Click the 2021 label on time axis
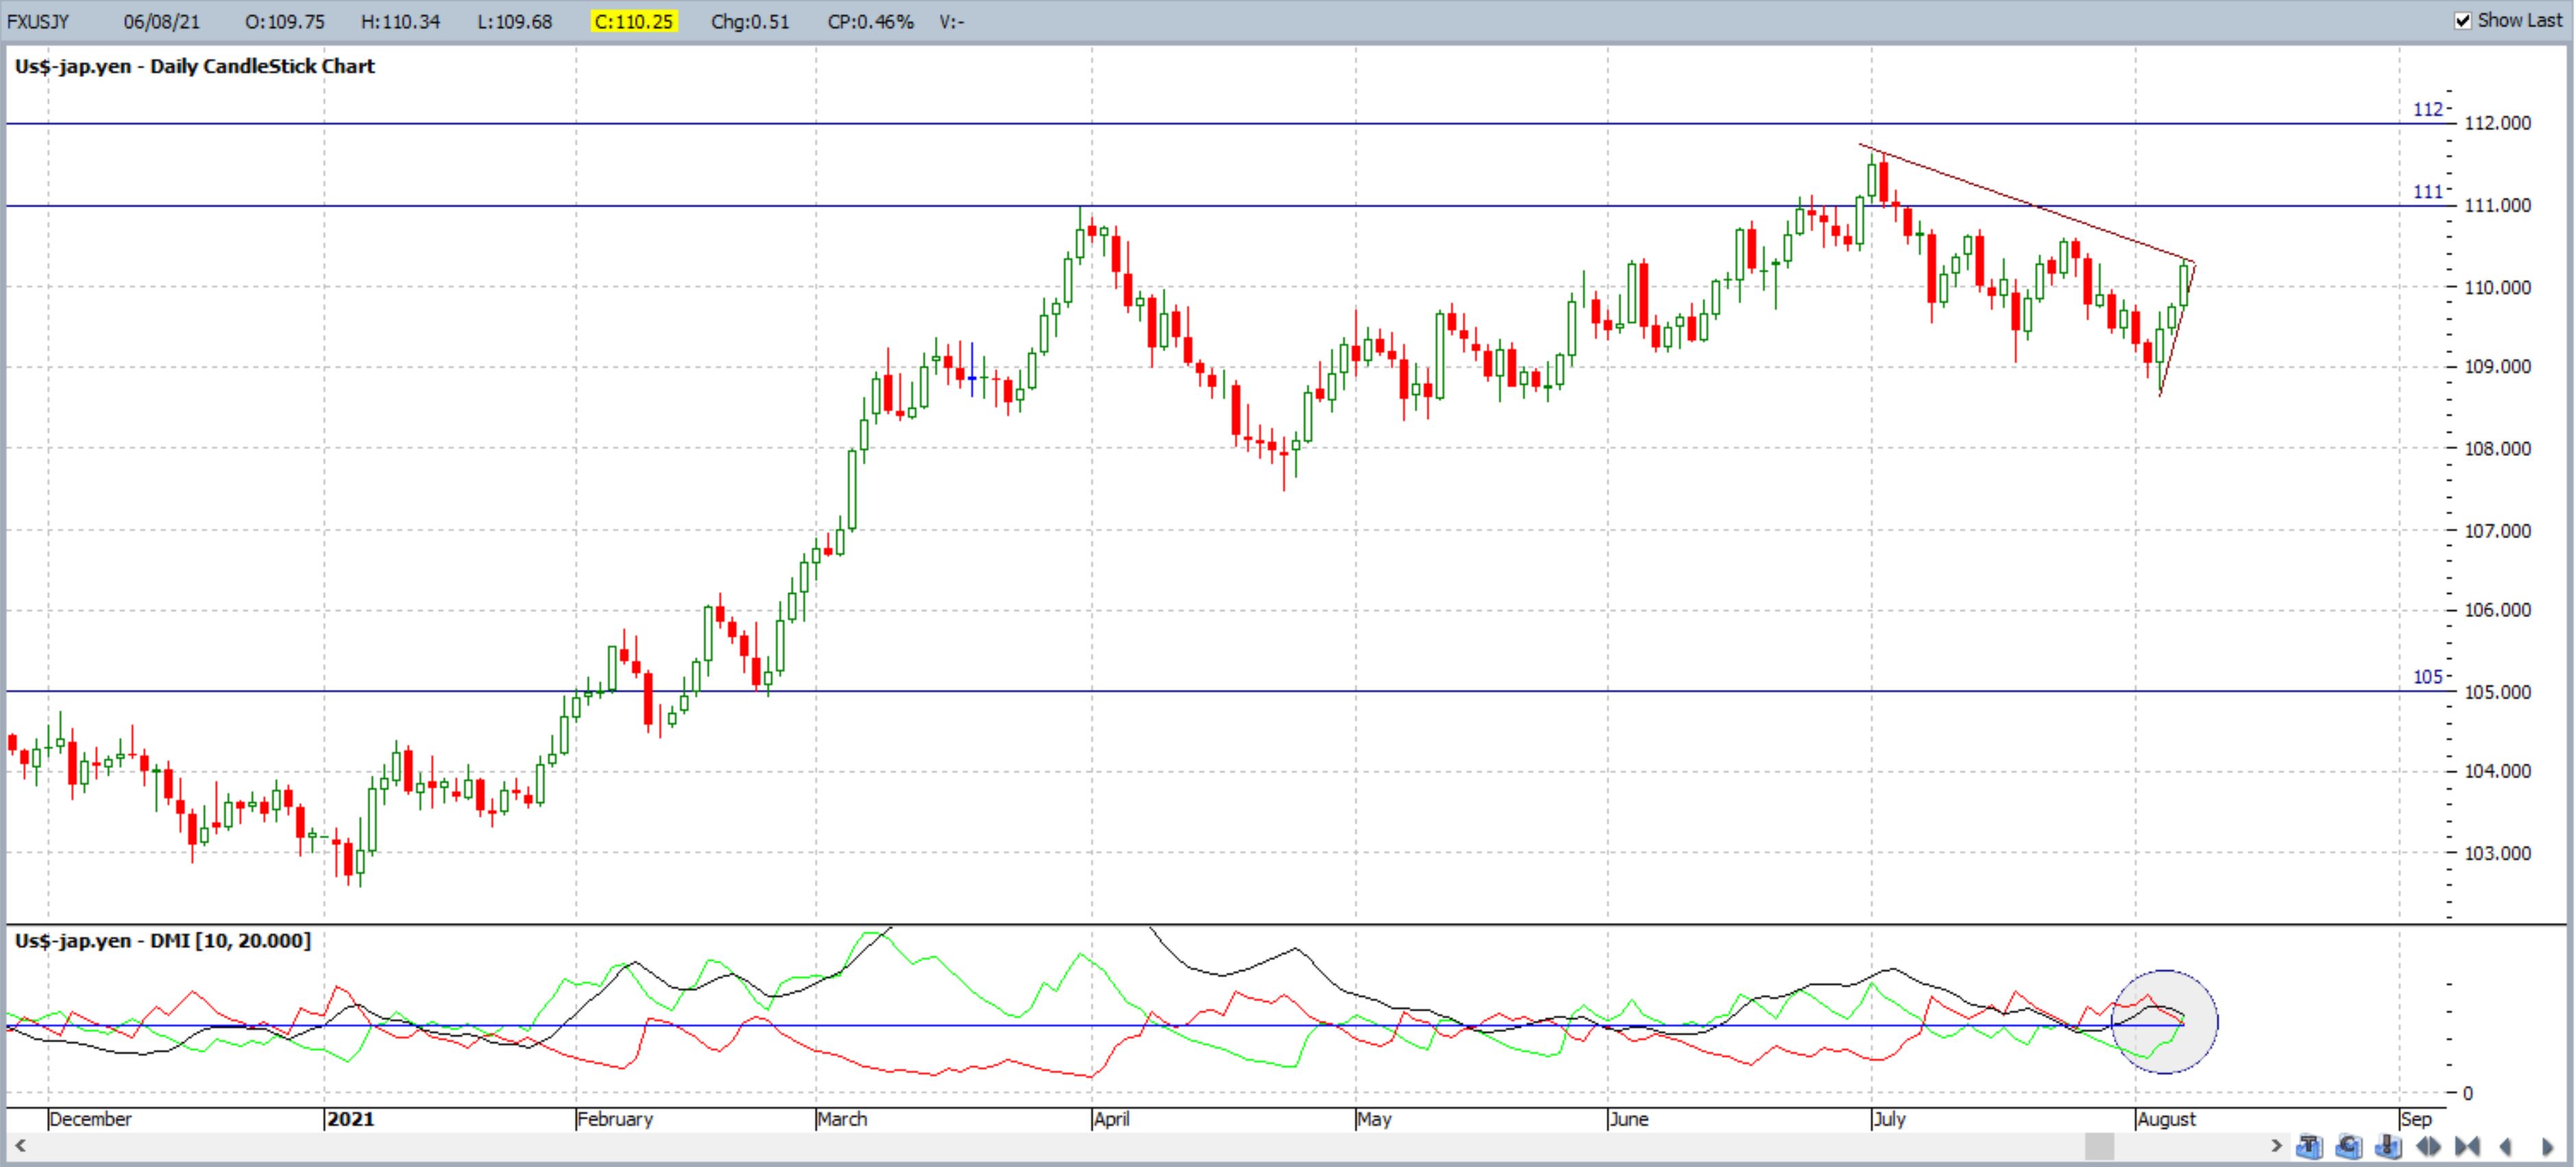This screenshot has width=2576, height=1167. click(x=350, y=1119)
